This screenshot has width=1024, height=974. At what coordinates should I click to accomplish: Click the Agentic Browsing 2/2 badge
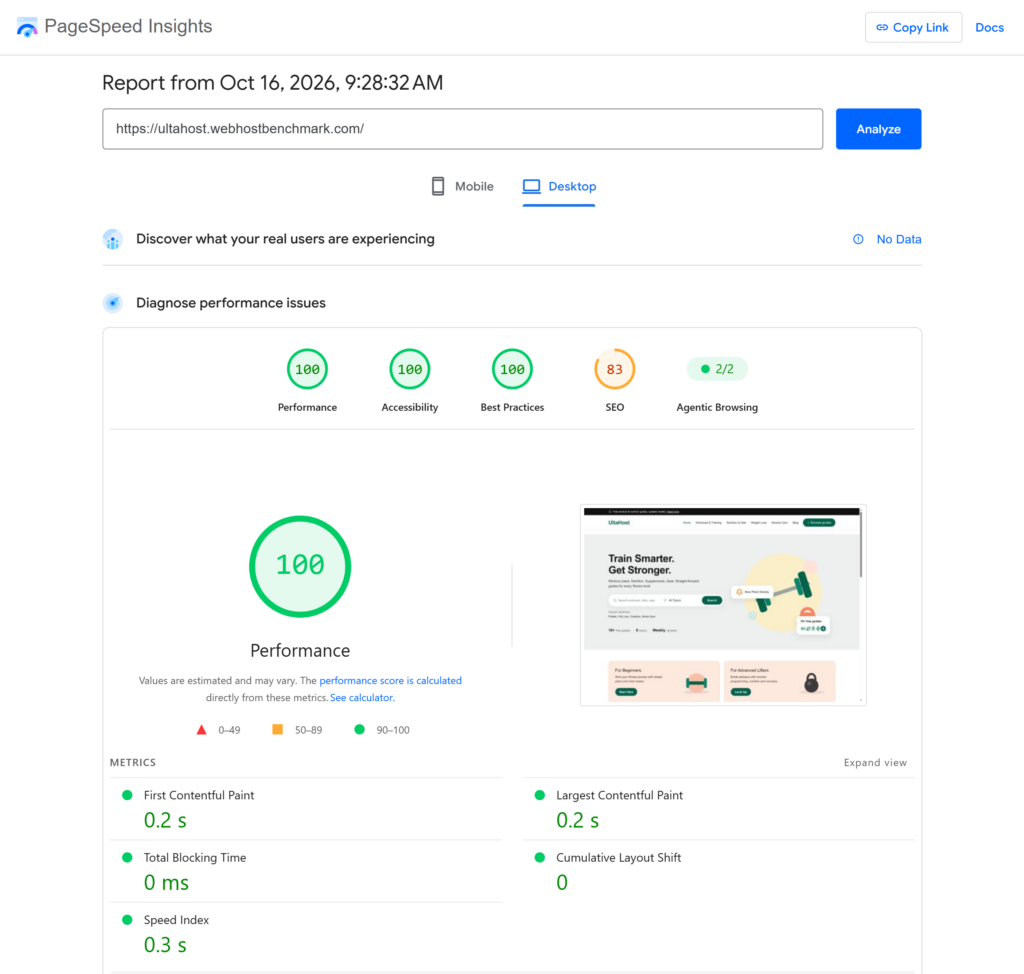pyautogui.click(x=716, y=369)
